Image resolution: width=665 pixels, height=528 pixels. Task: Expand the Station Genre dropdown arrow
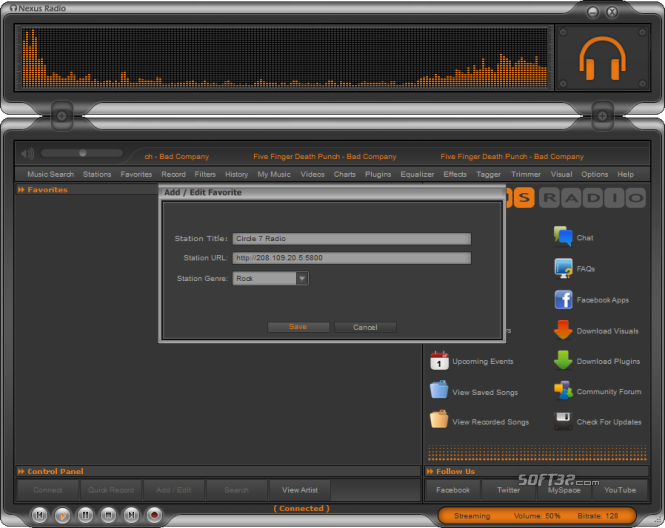[x=302, y=278]
